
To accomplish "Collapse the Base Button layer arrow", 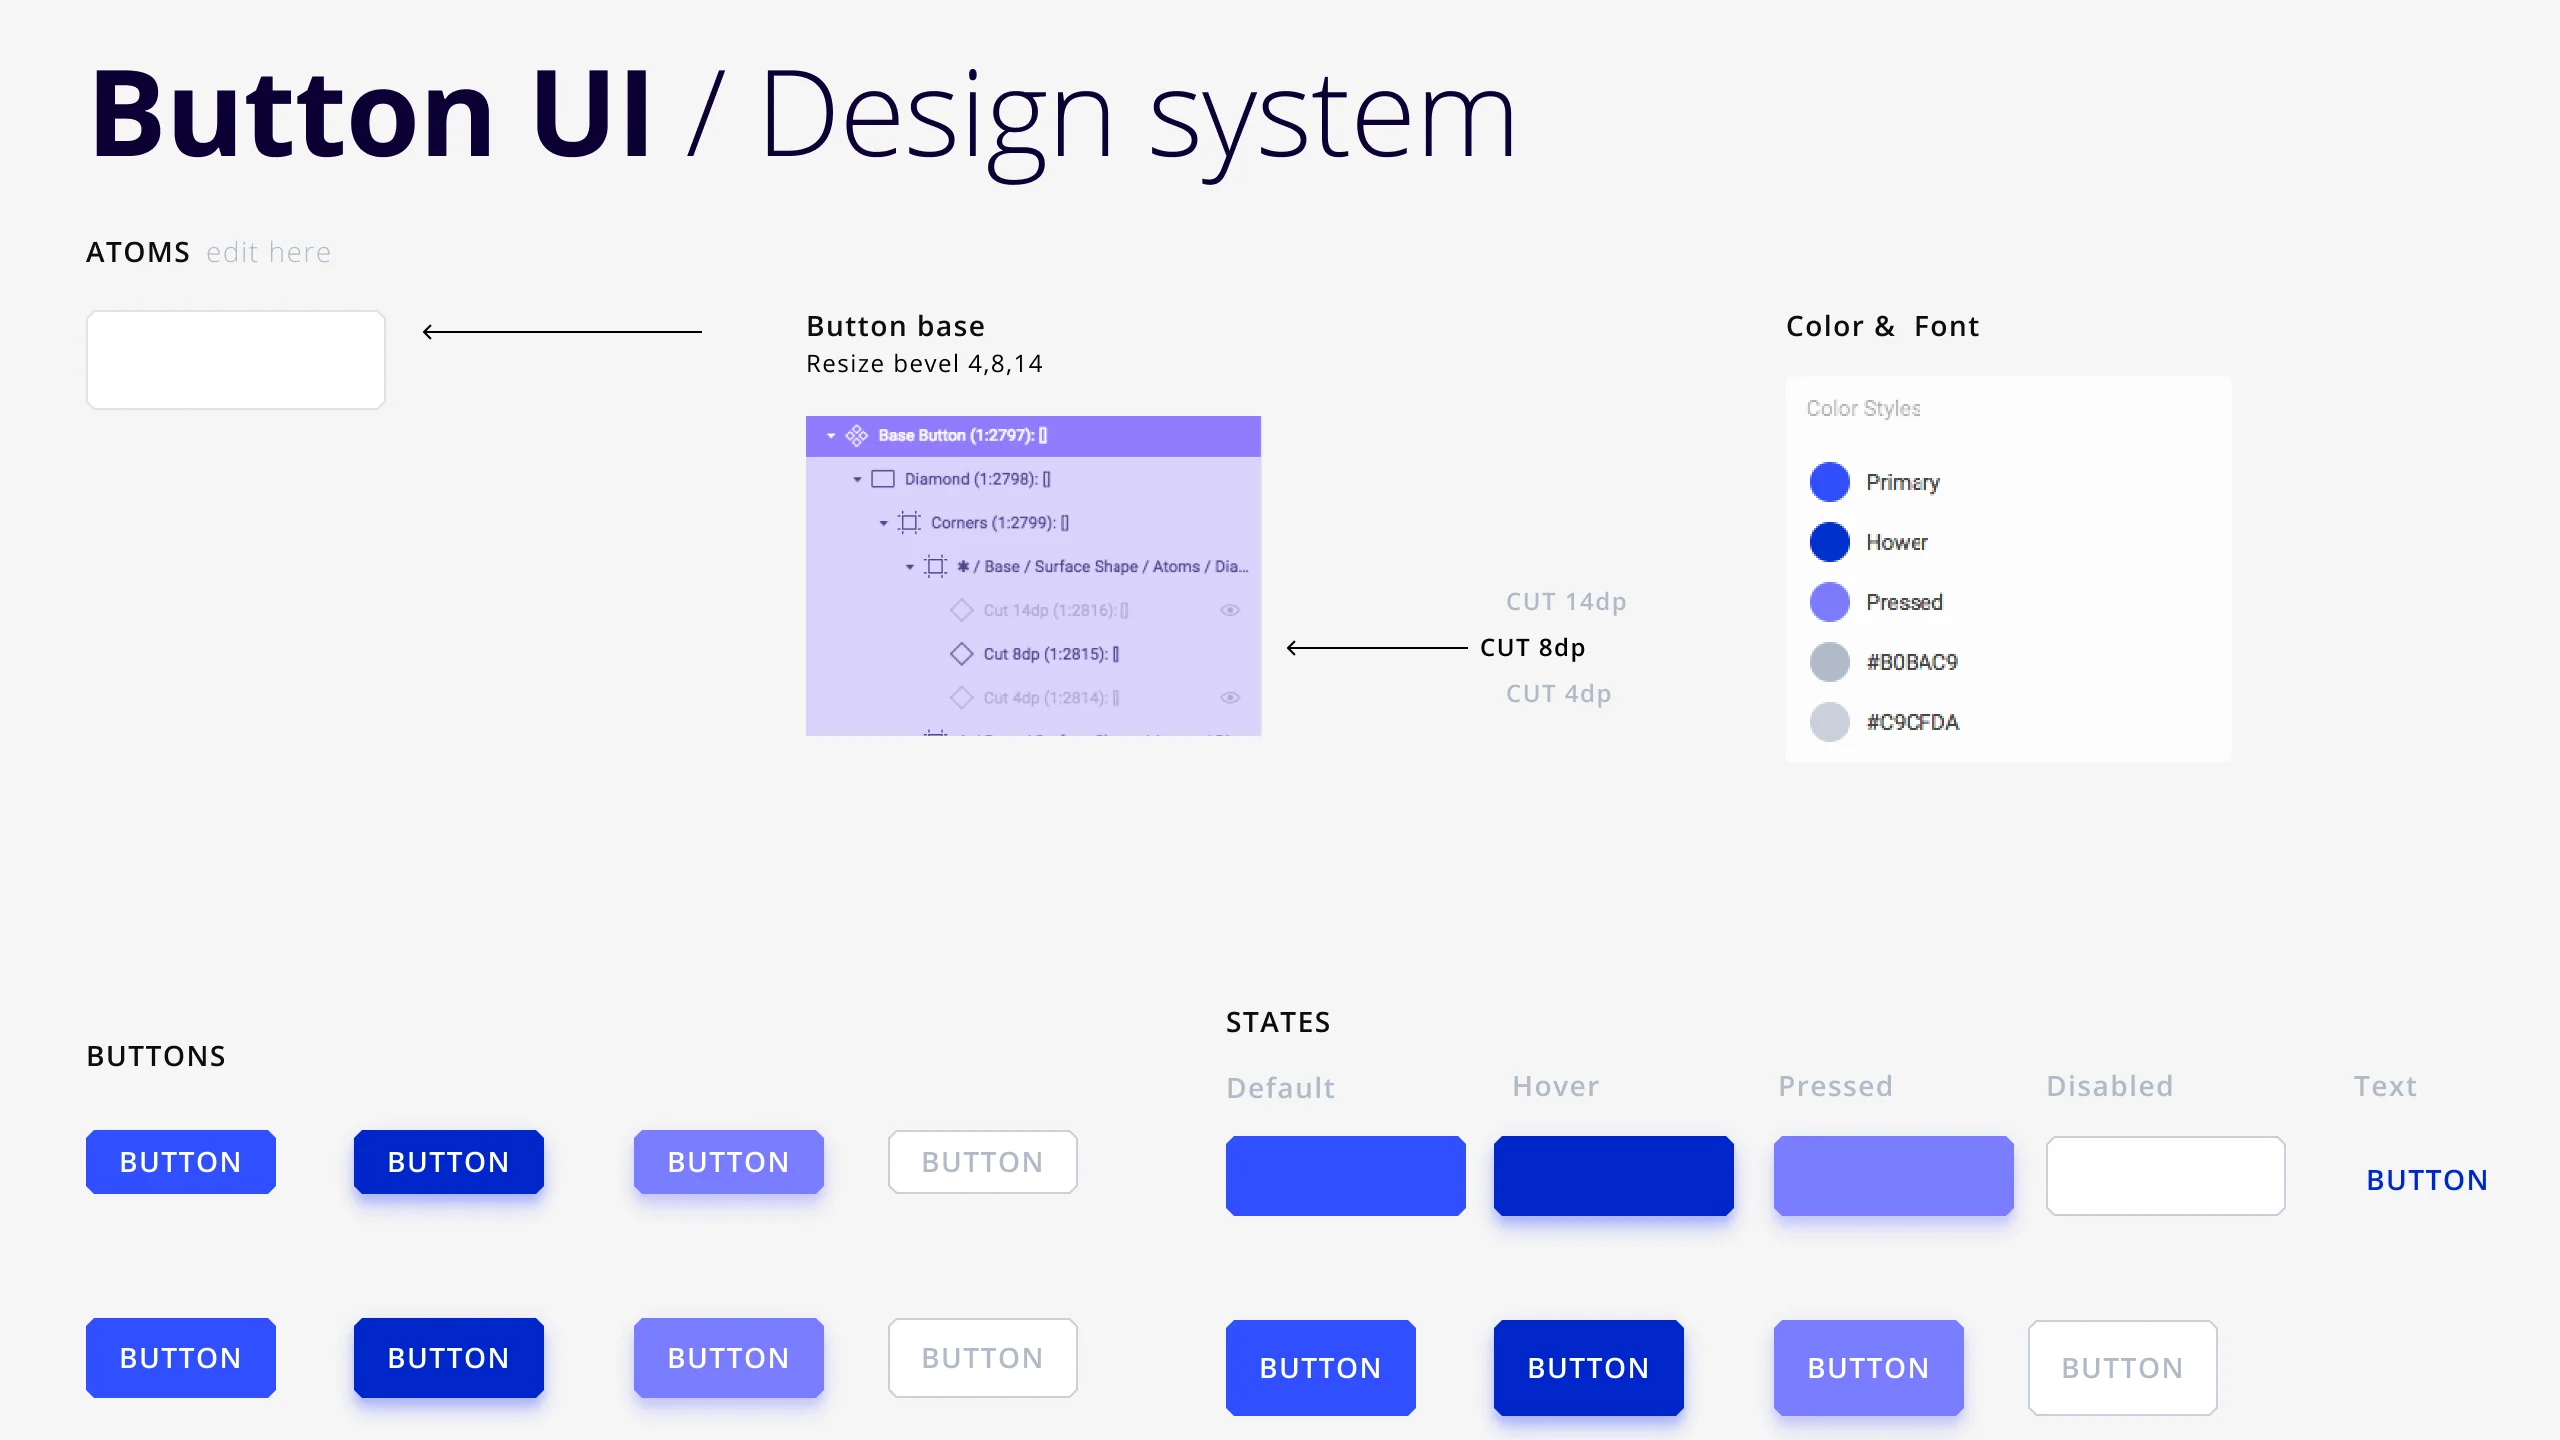I will pos(831,436).
